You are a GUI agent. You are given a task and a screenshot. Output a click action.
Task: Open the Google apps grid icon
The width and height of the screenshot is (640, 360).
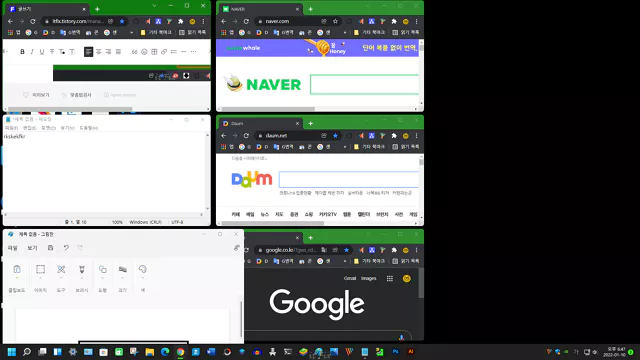click(x=390, y=278)
